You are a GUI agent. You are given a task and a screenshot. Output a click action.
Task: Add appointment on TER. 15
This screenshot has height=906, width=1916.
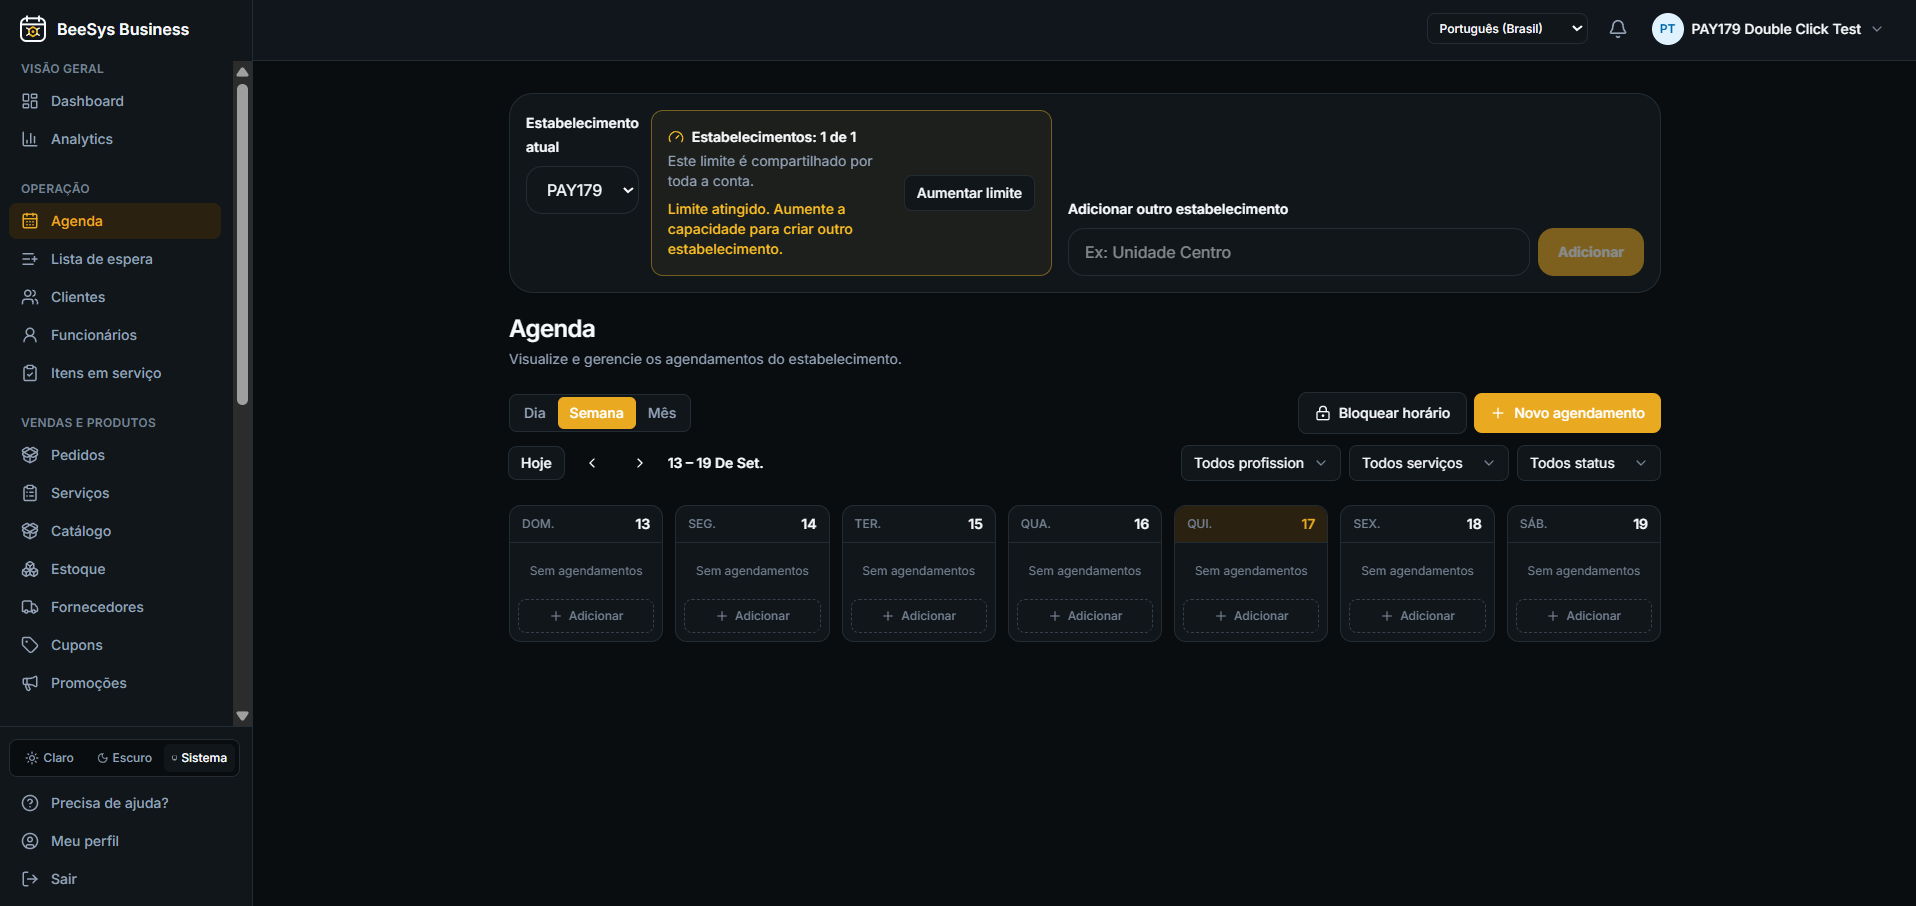click(918, 616)
